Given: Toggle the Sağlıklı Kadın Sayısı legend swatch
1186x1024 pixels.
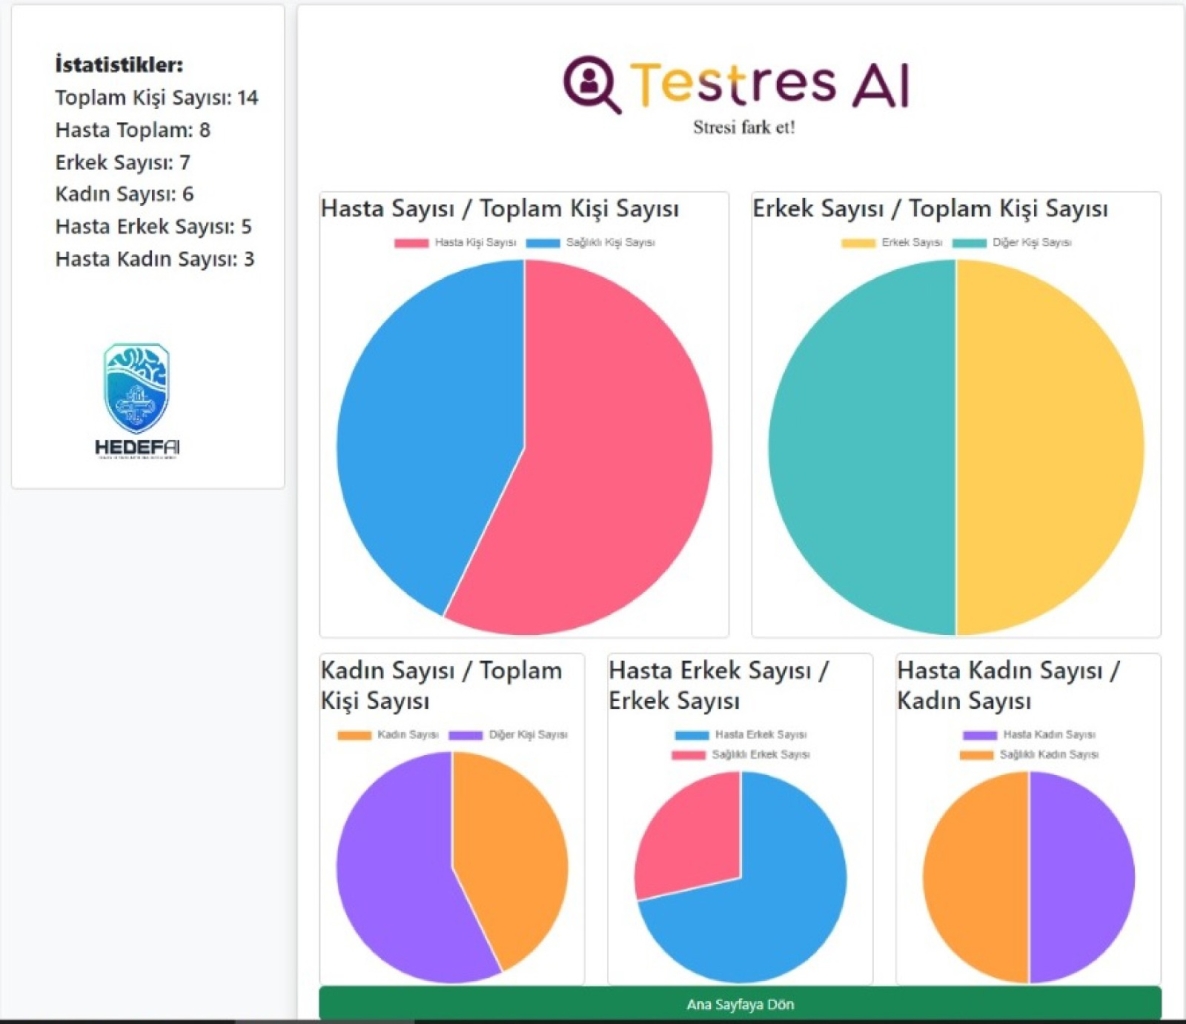Looking at the screenshot, I should pyautogui.click(x=976, y=755).
